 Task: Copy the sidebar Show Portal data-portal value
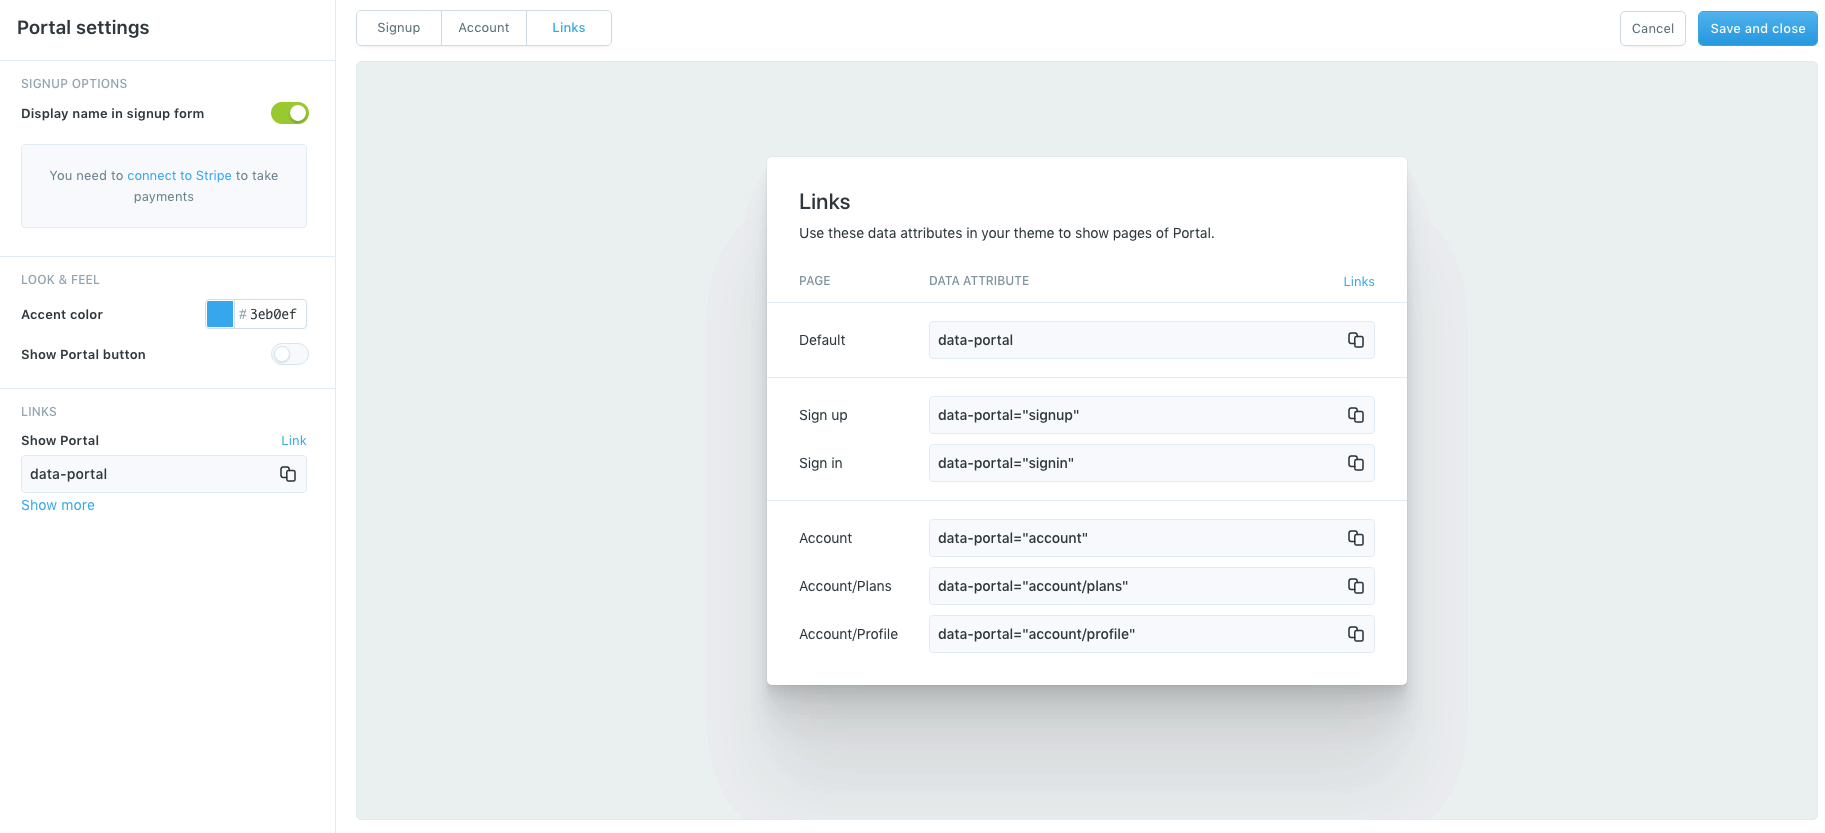point(287,474)
